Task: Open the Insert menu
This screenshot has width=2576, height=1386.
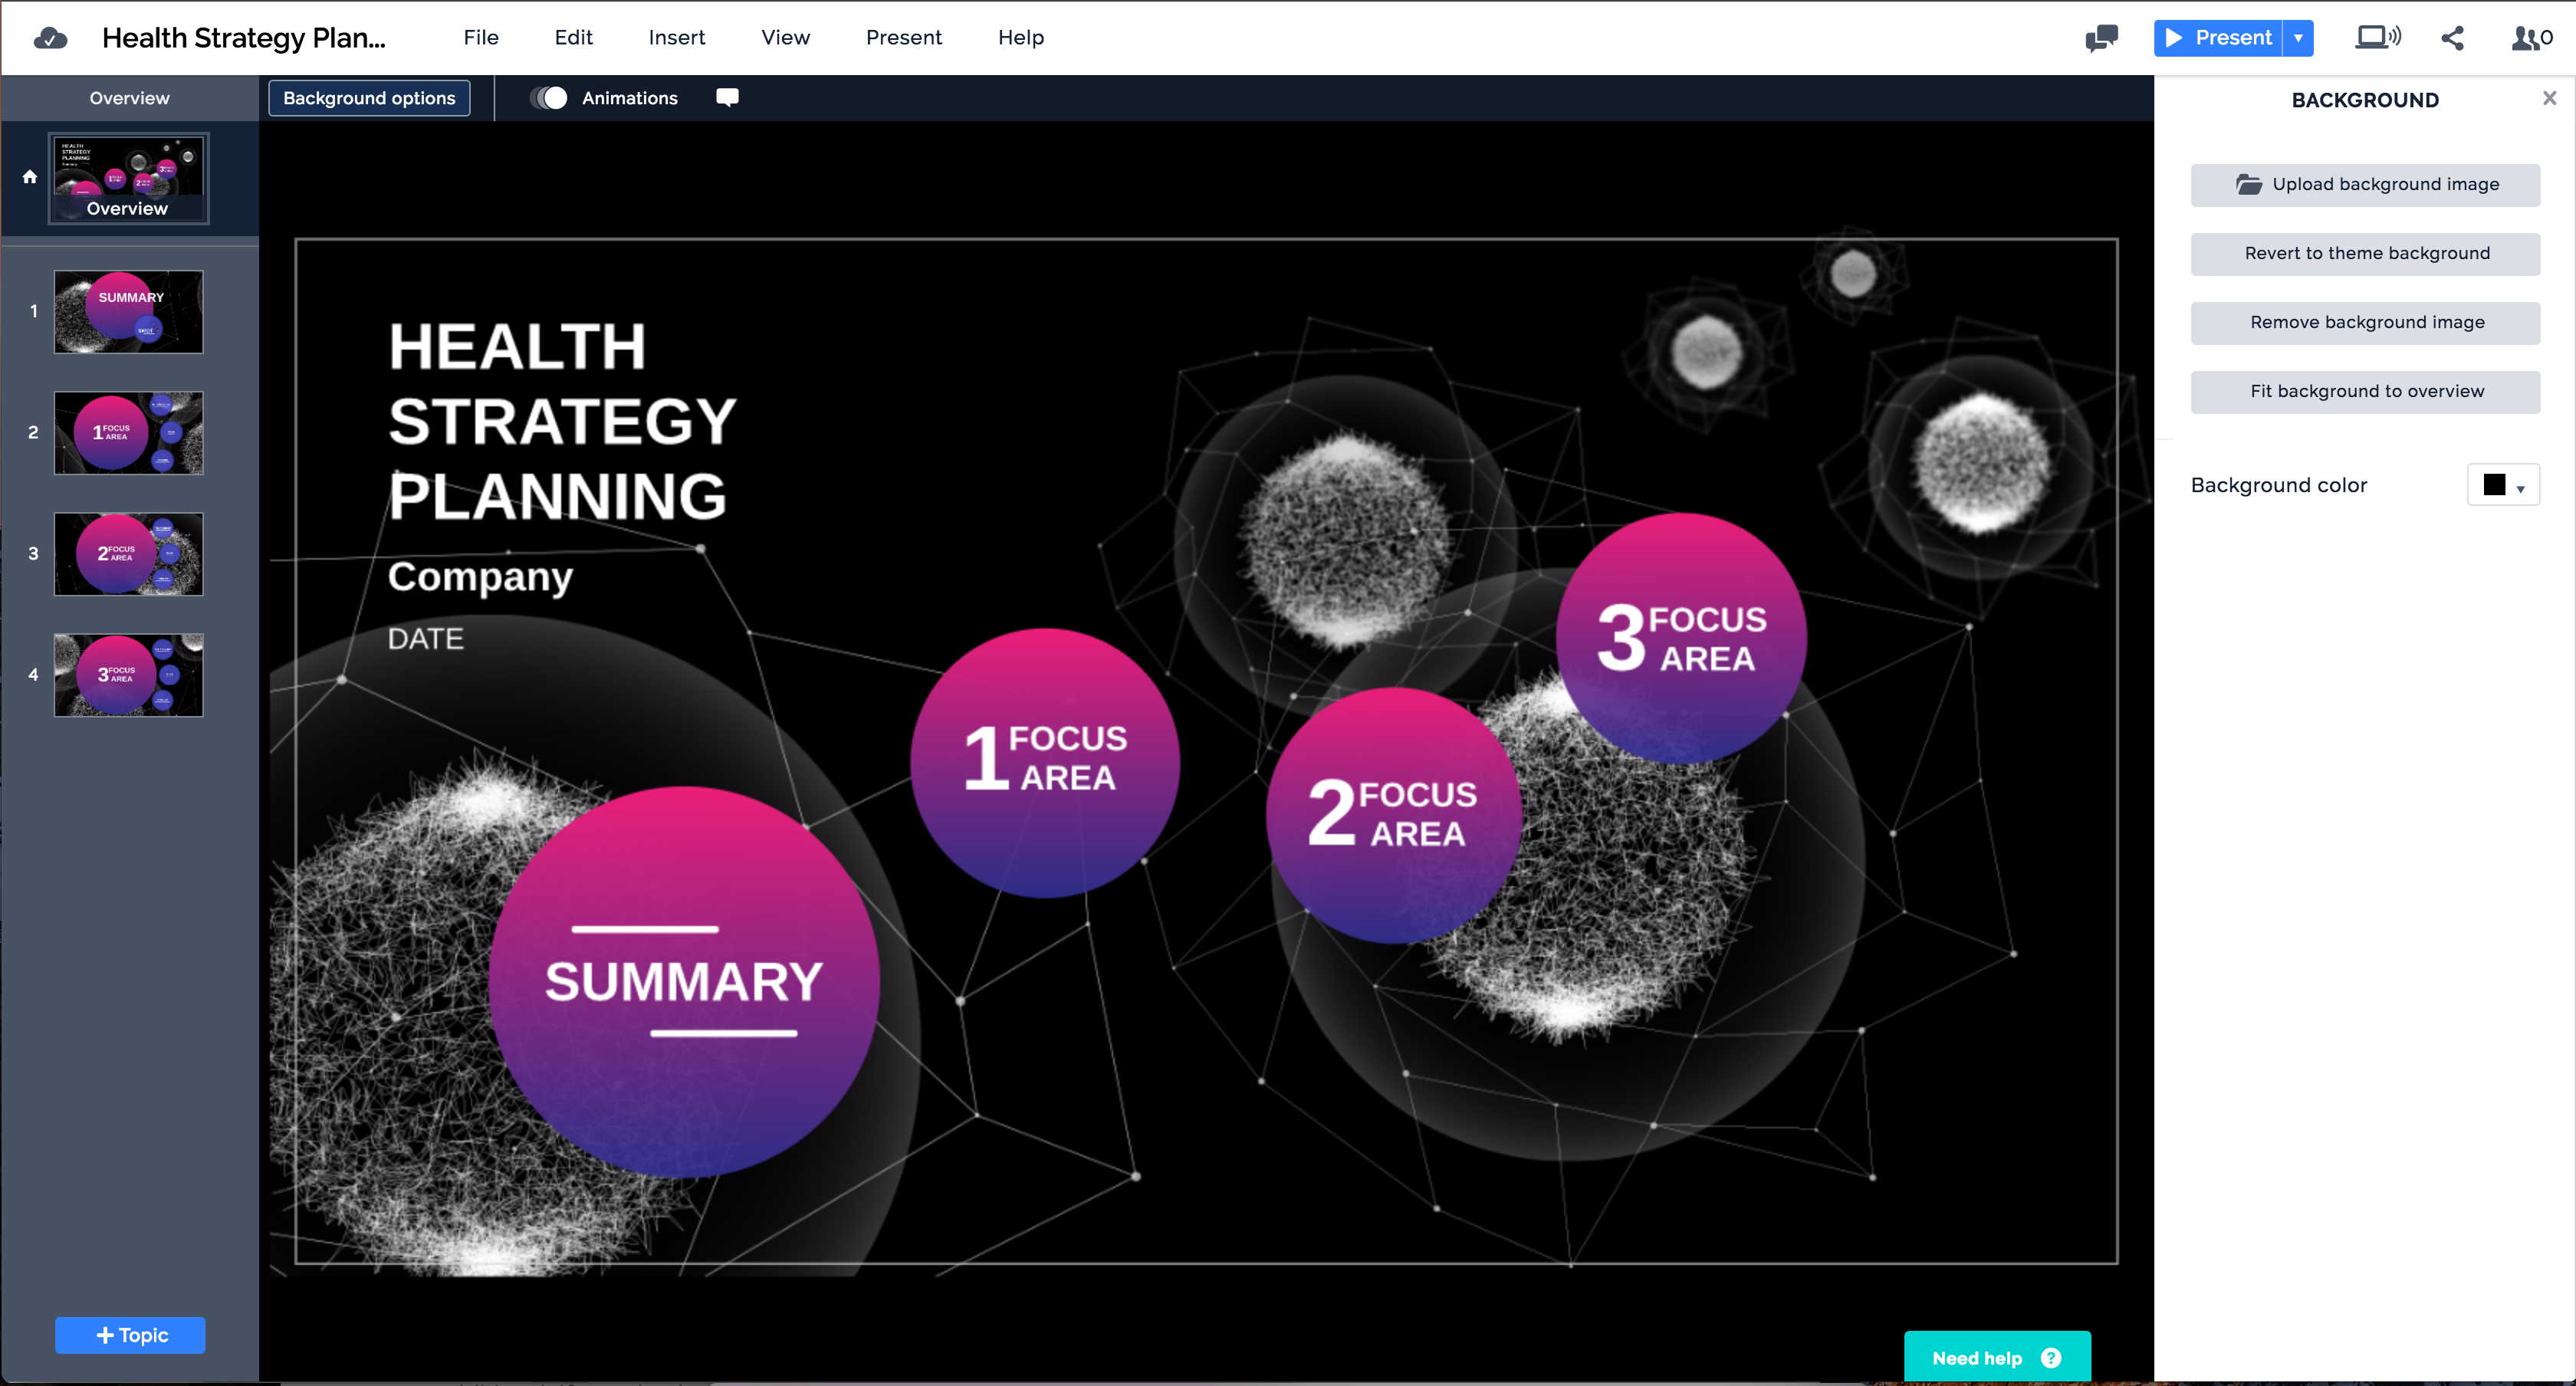Action: (676, 38)
